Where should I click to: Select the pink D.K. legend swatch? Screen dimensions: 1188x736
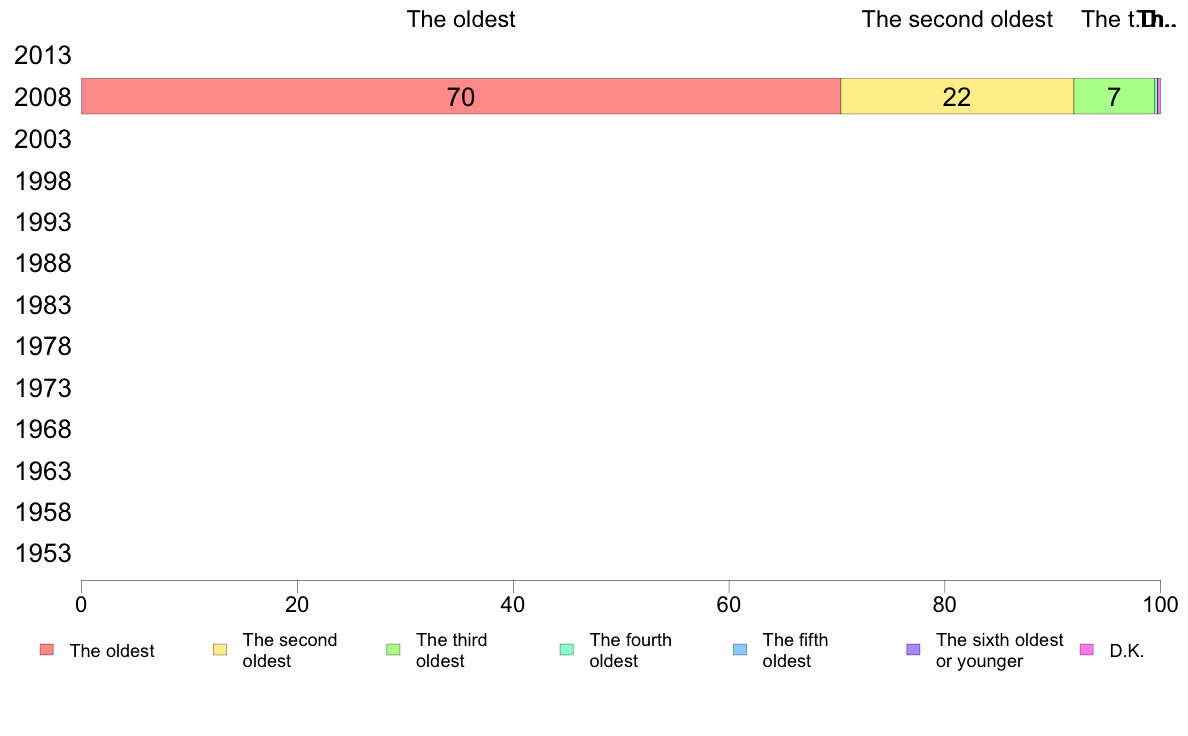click(x=1086, y=650)
